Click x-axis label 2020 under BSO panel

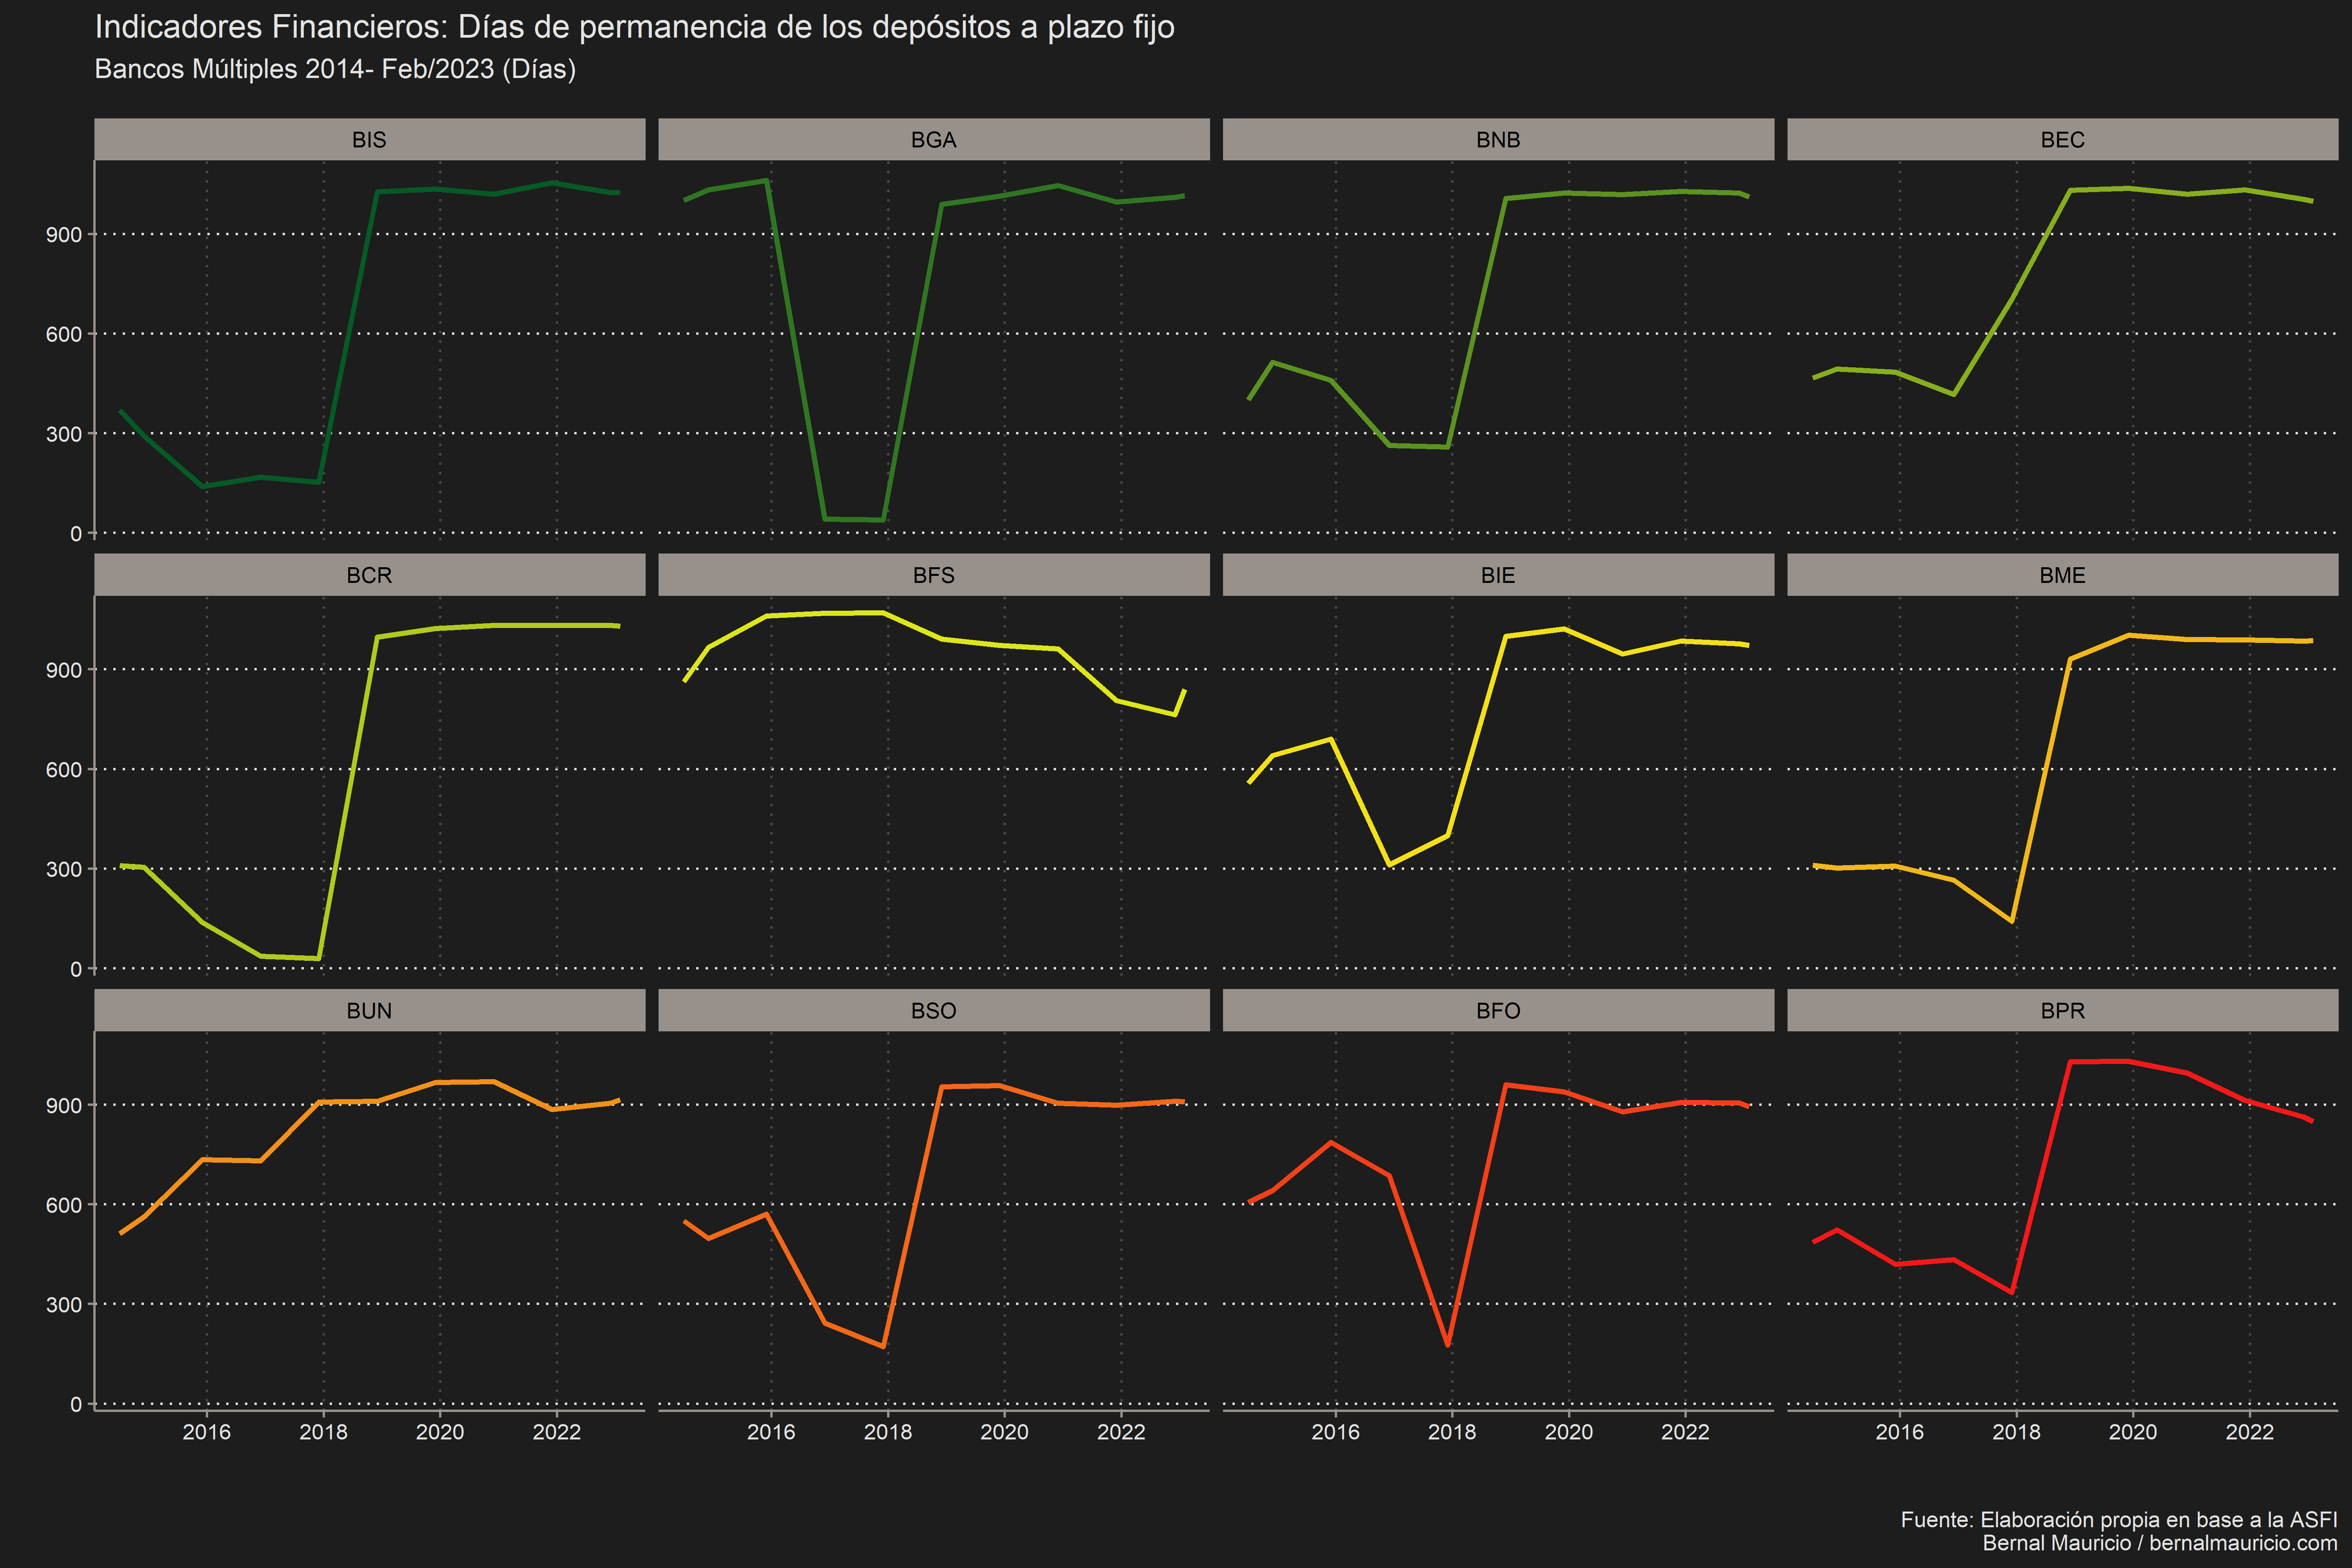pyautogui.click(x=1004, y=1432)
